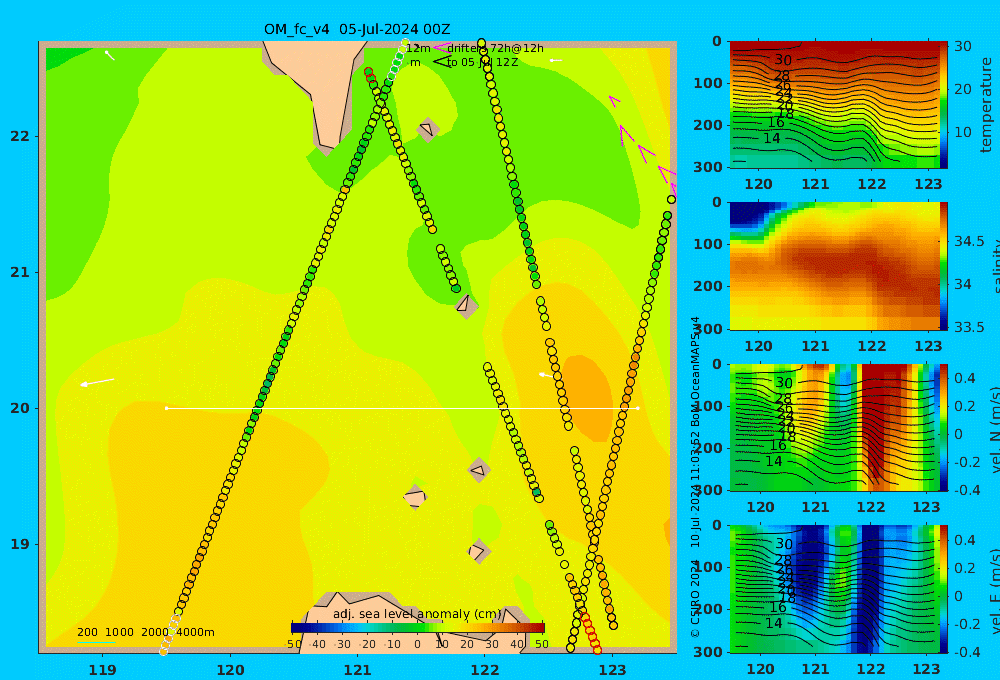Click the 'to 05 Jul 12Z' legend text
Screen dimensions: 1000x680
(482, 63)
